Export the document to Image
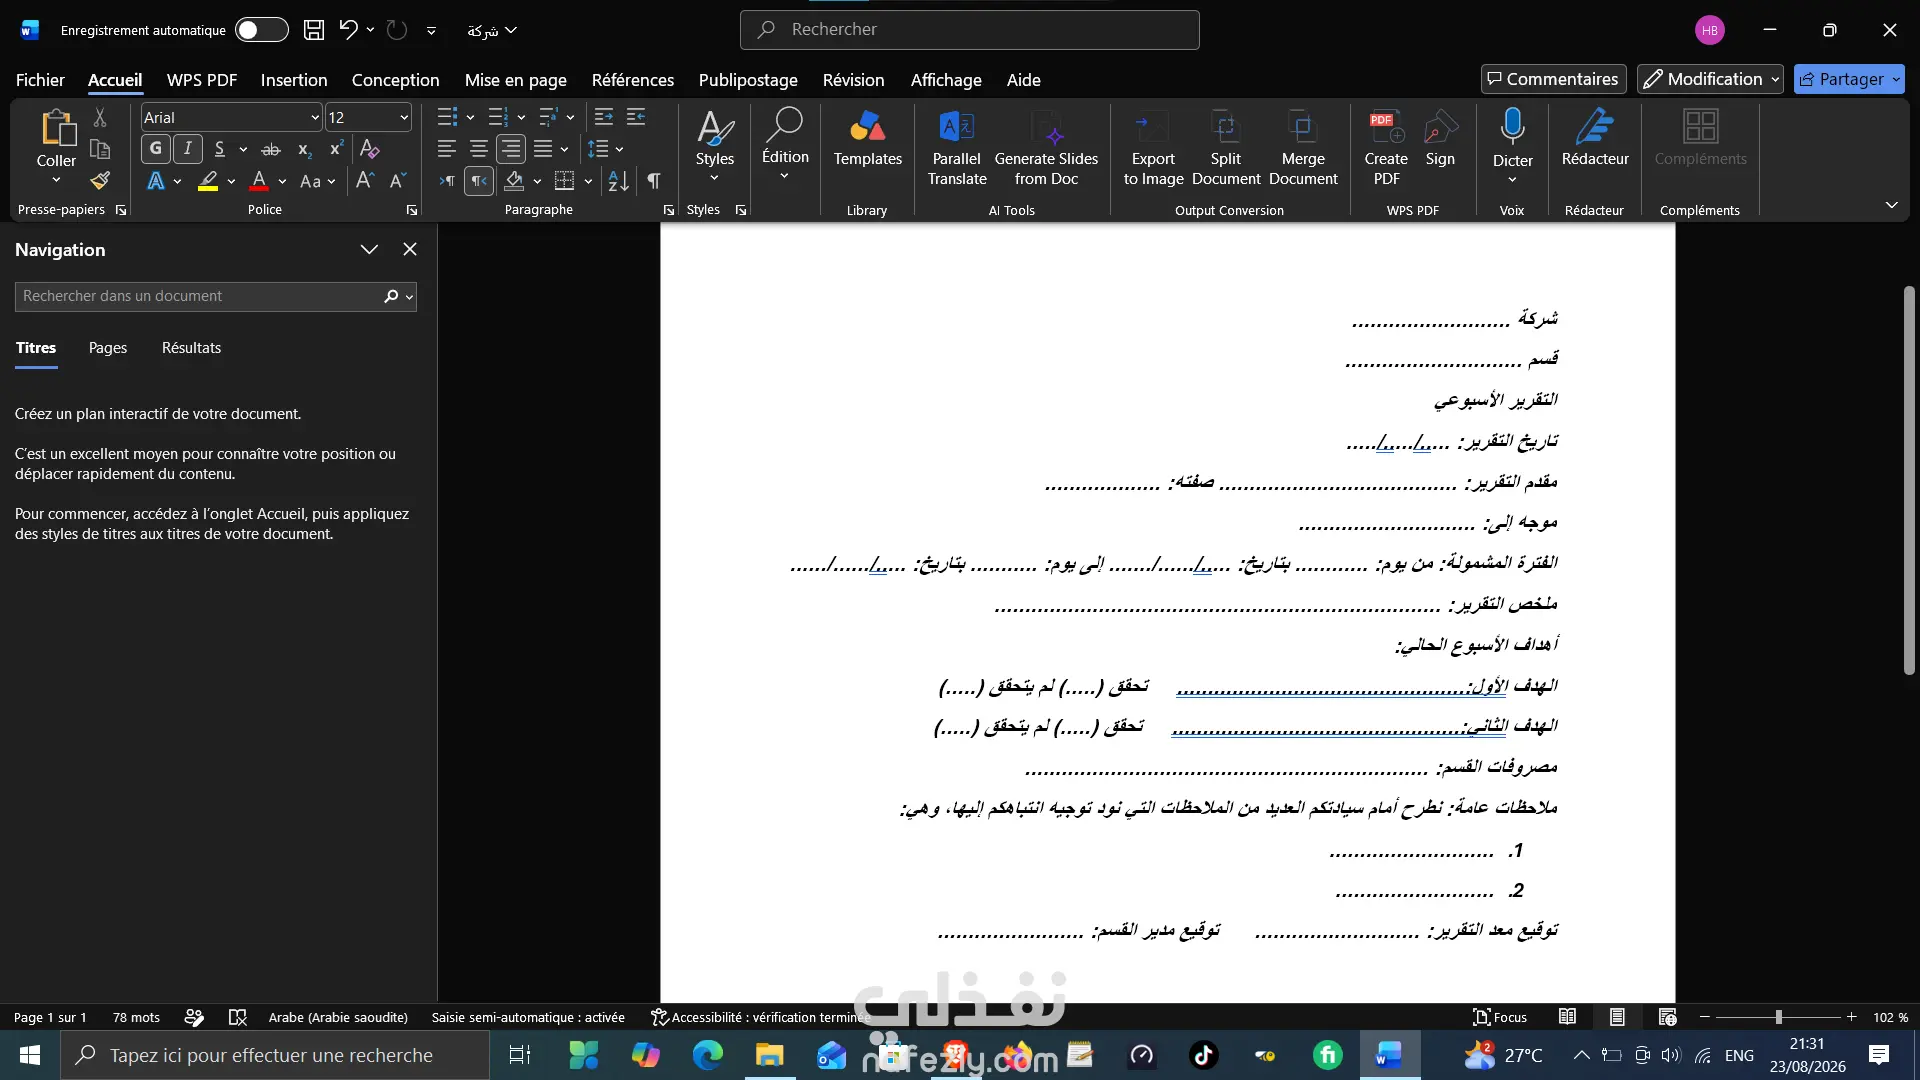1920x1080 pixels. pos(1153,148)
